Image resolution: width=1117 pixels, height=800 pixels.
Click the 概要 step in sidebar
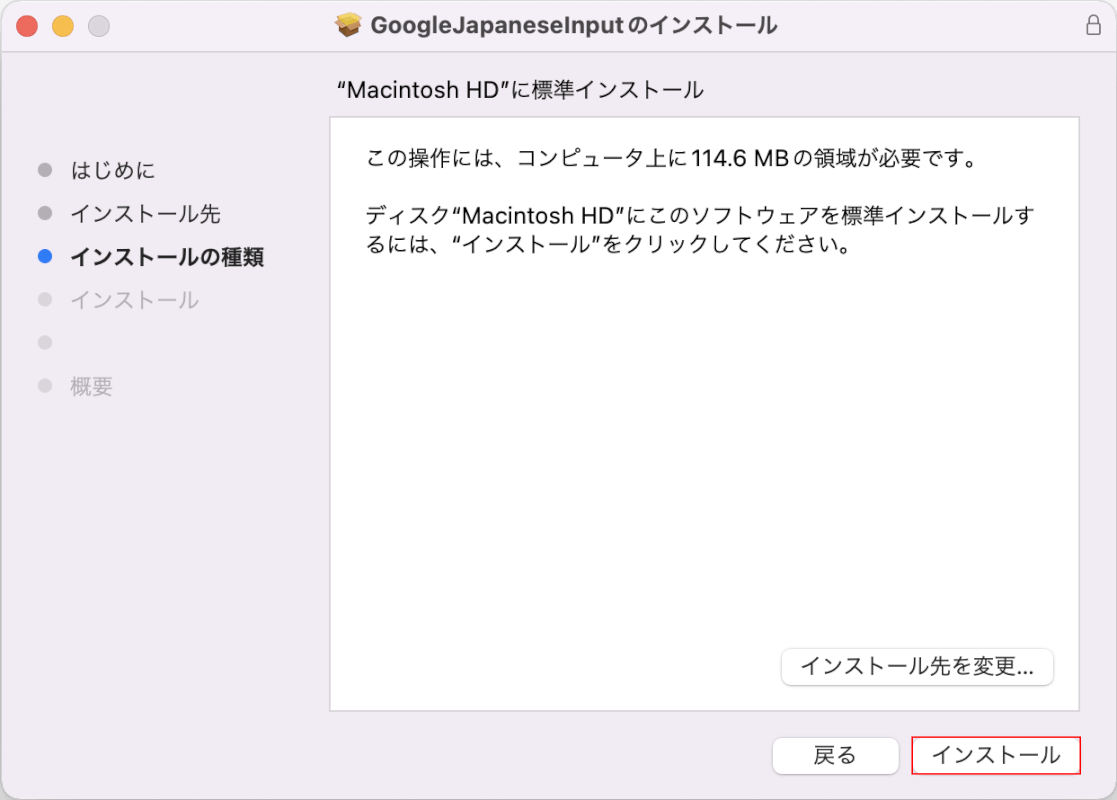pos(91,386)
